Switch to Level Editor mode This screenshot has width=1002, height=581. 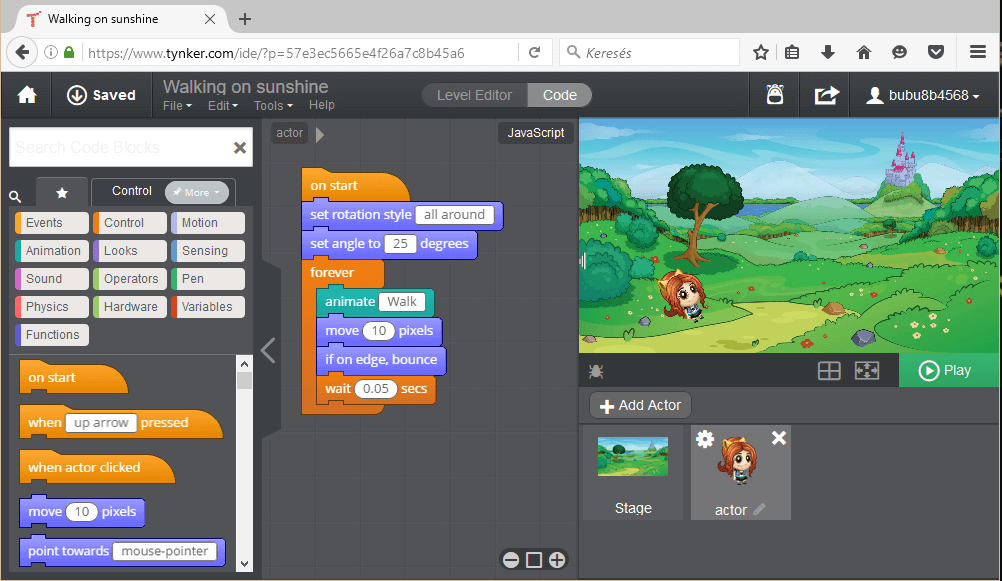point(475,95)
